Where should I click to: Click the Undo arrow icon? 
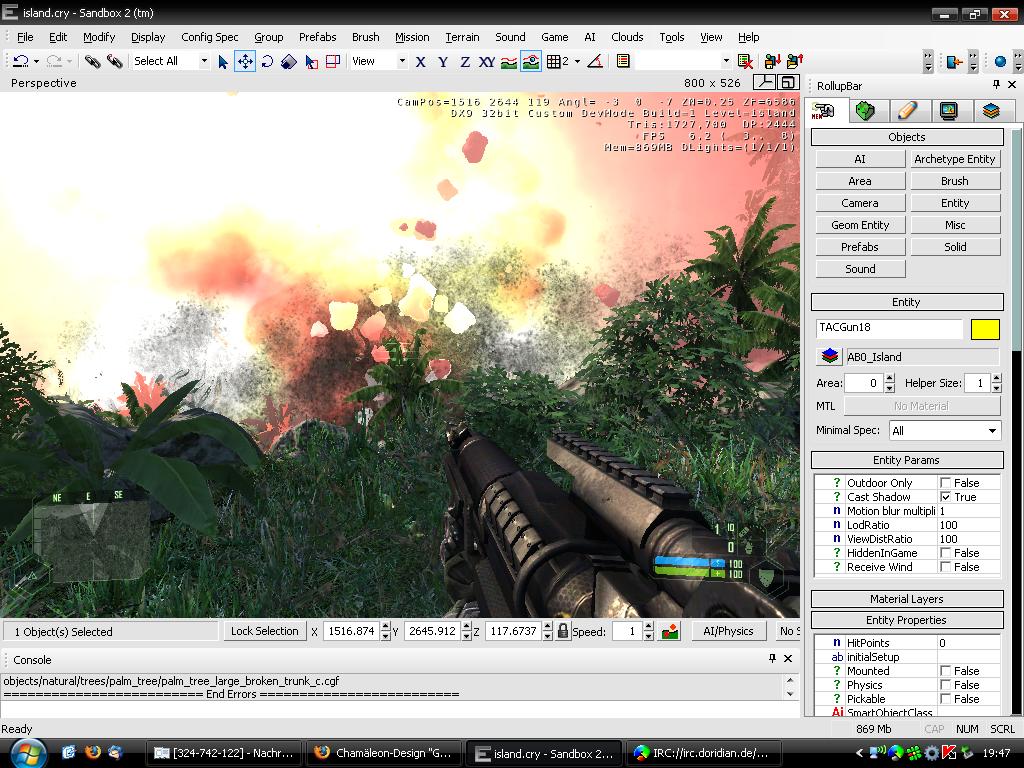click(x=21, y=61)
